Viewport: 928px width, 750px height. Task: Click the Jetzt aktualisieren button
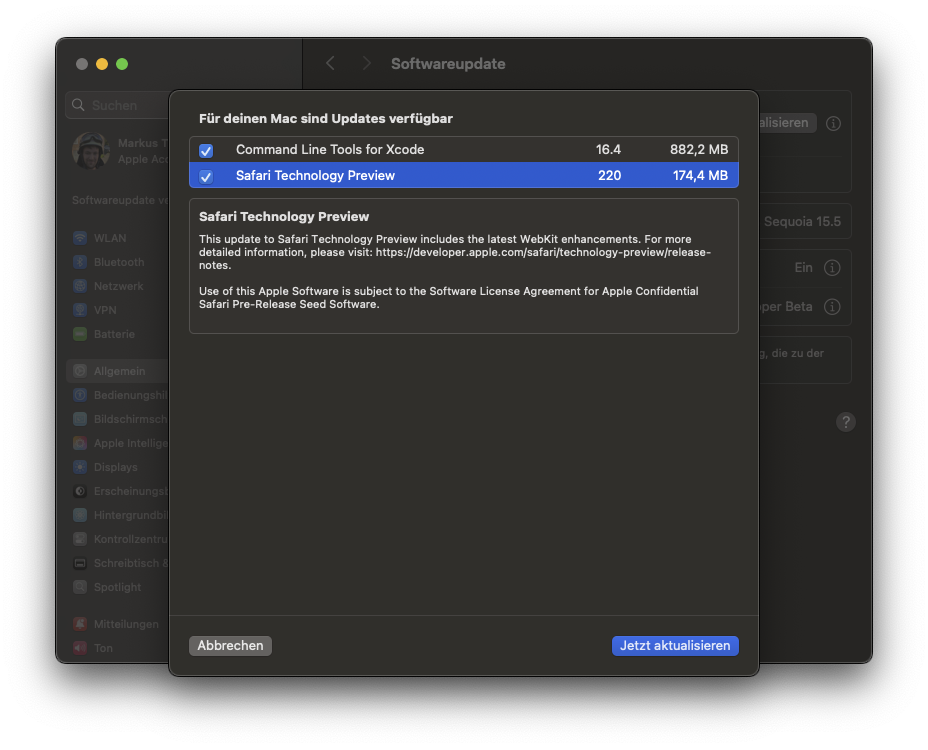coord(675,646)
